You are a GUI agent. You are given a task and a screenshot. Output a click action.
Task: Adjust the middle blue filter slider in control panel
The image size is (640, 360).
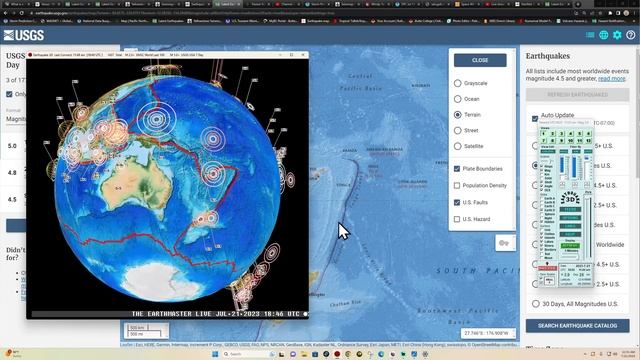(x=575, y=167)
